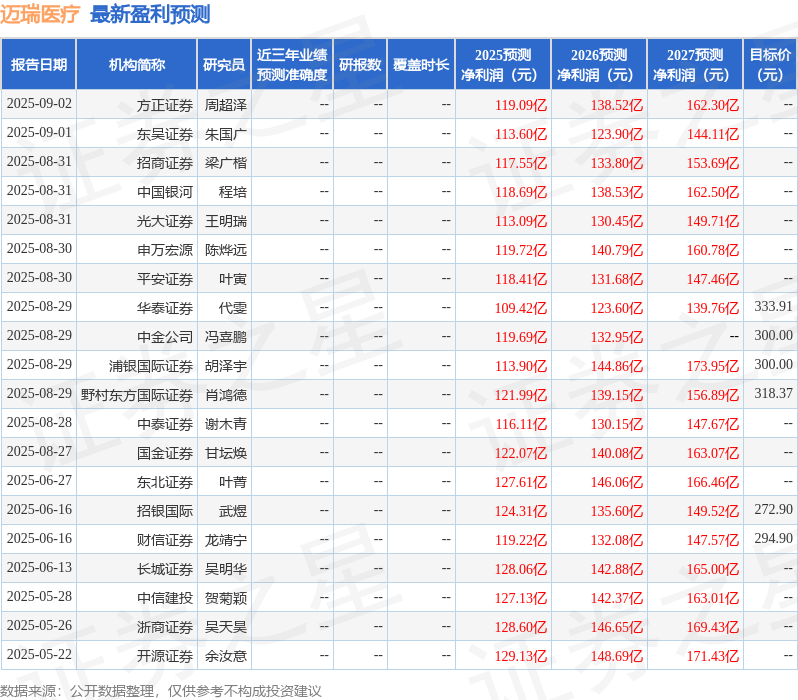This screenshot has width=798, height=700.
Task: Click the institution 华泰证券
Action: (165, 309)
